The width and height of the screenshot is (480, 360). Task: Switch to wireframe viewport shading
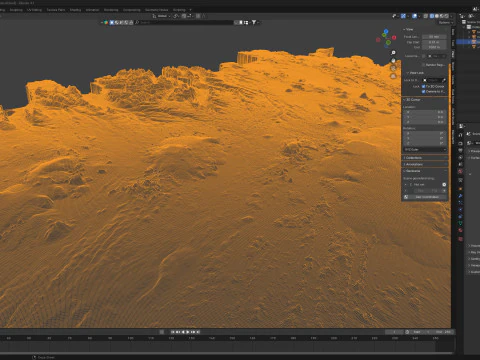coord(432,16)
